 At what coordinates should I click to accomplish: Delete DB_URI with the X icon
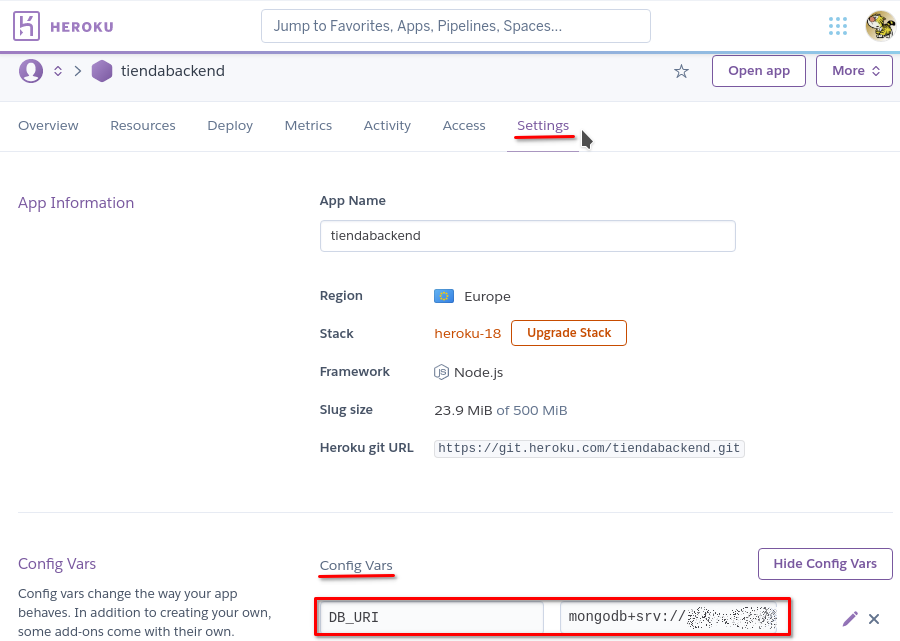coord(874,619)
